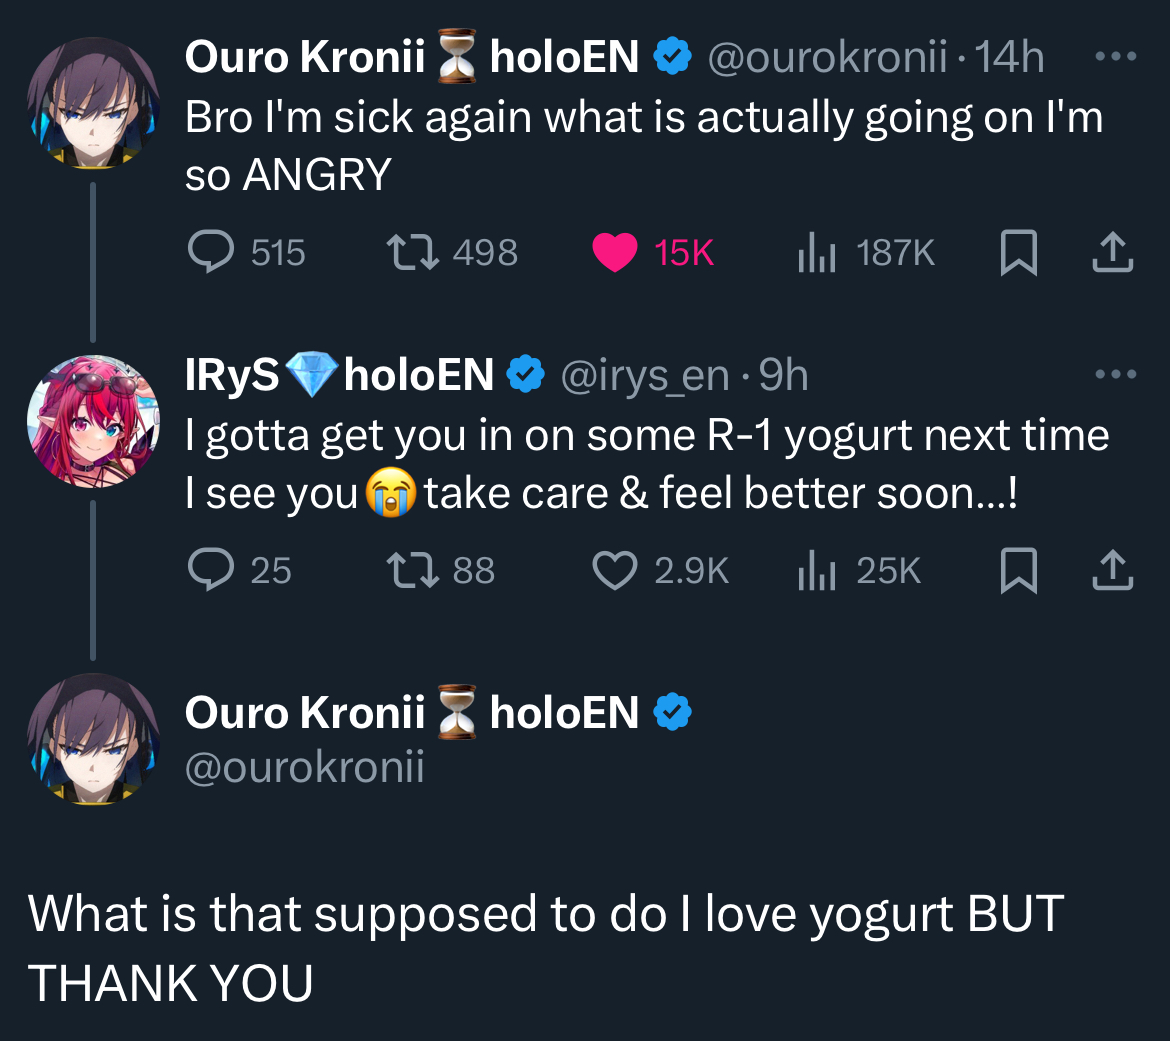Click Kronii's avatar on the first tweet
This screenshot has height=1041, width=1170.
93,103
